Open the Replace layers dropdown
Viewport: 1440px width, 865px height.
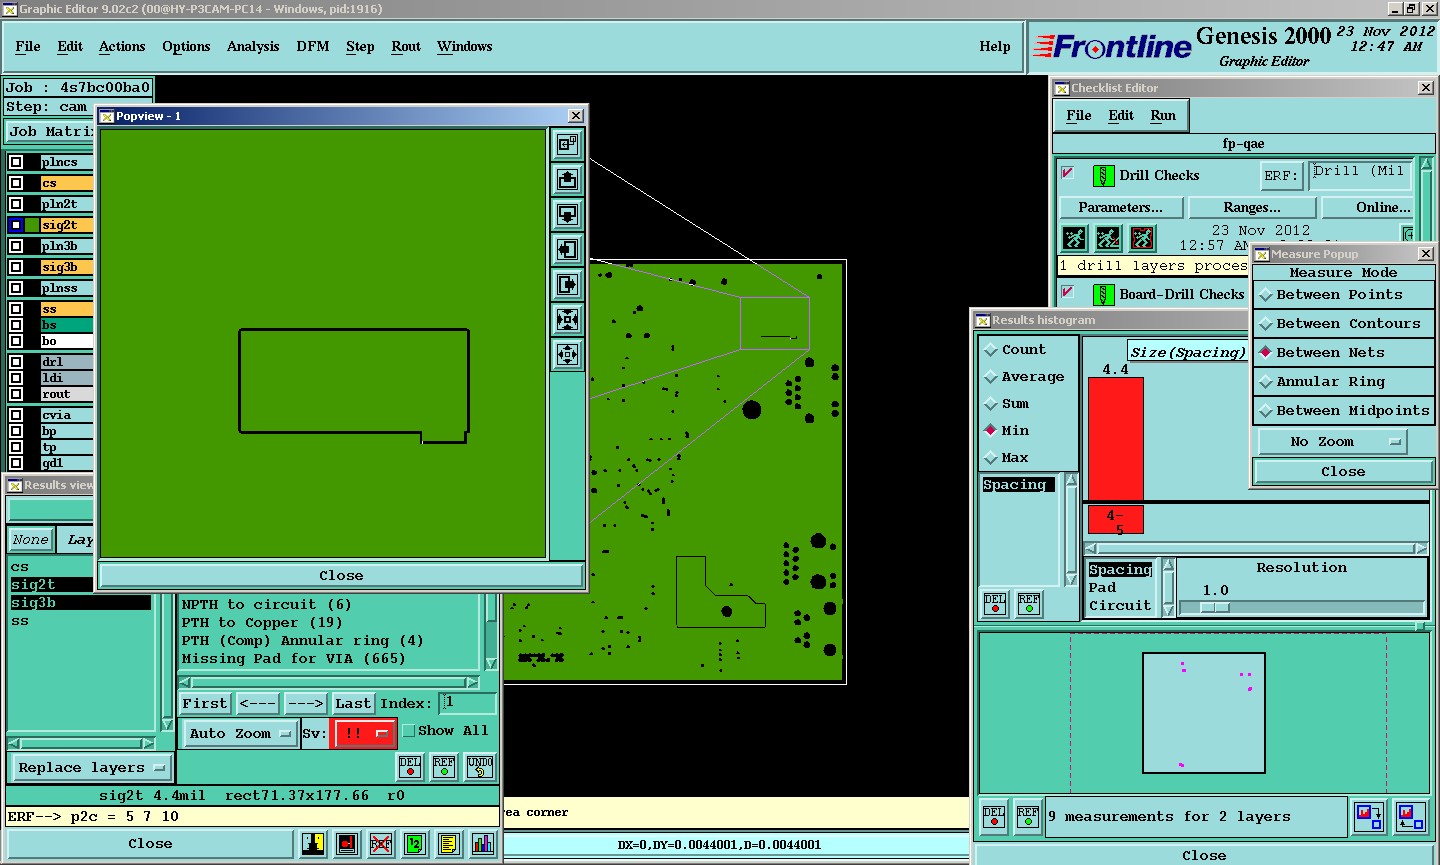(91, 768)
